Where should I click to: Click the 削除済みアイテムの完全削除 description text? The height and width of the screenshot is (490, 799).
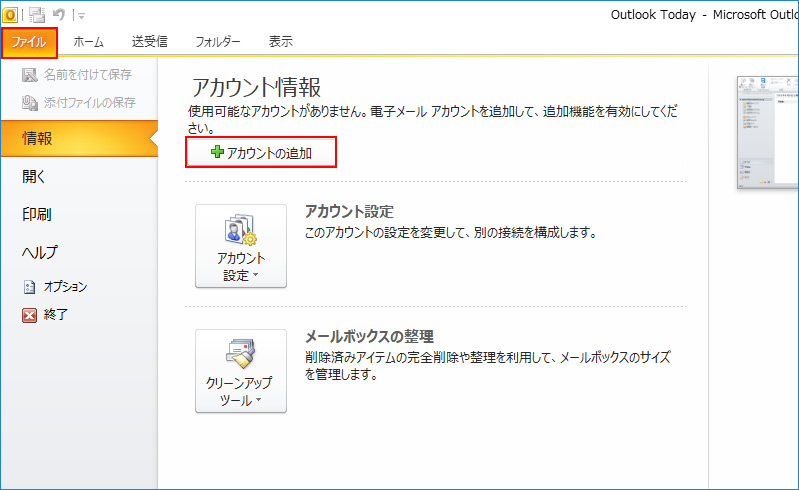click(488, 366)
